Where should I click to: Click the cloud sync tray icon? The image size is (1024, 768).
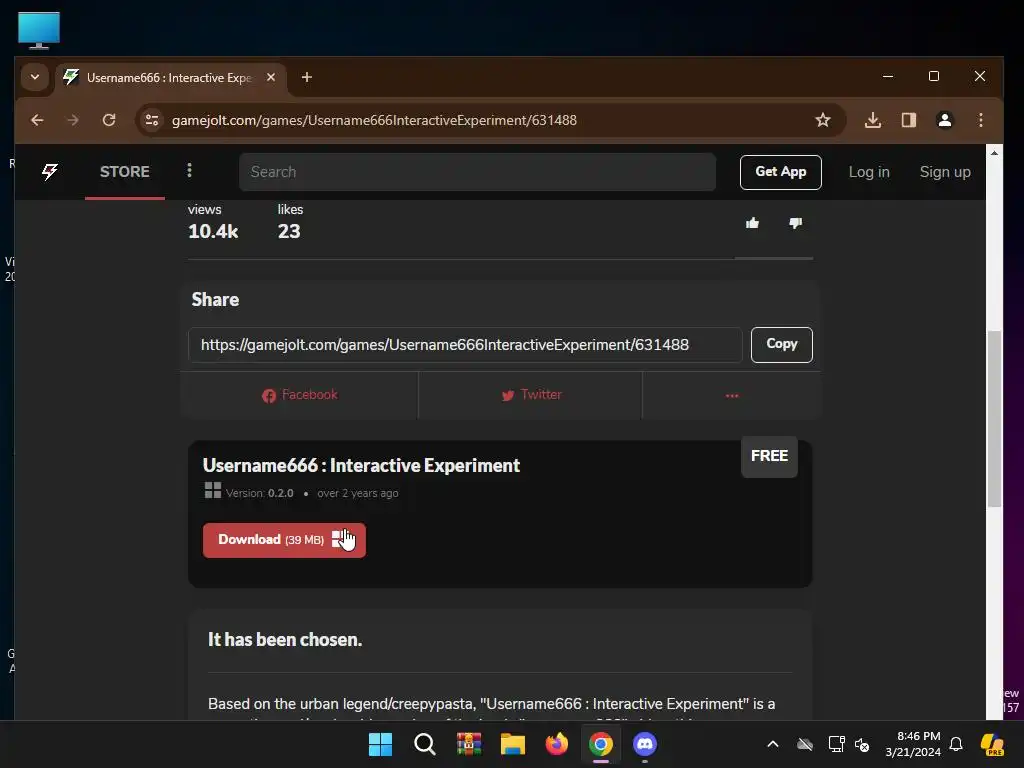pyautogui.click(x=805, y=744)
